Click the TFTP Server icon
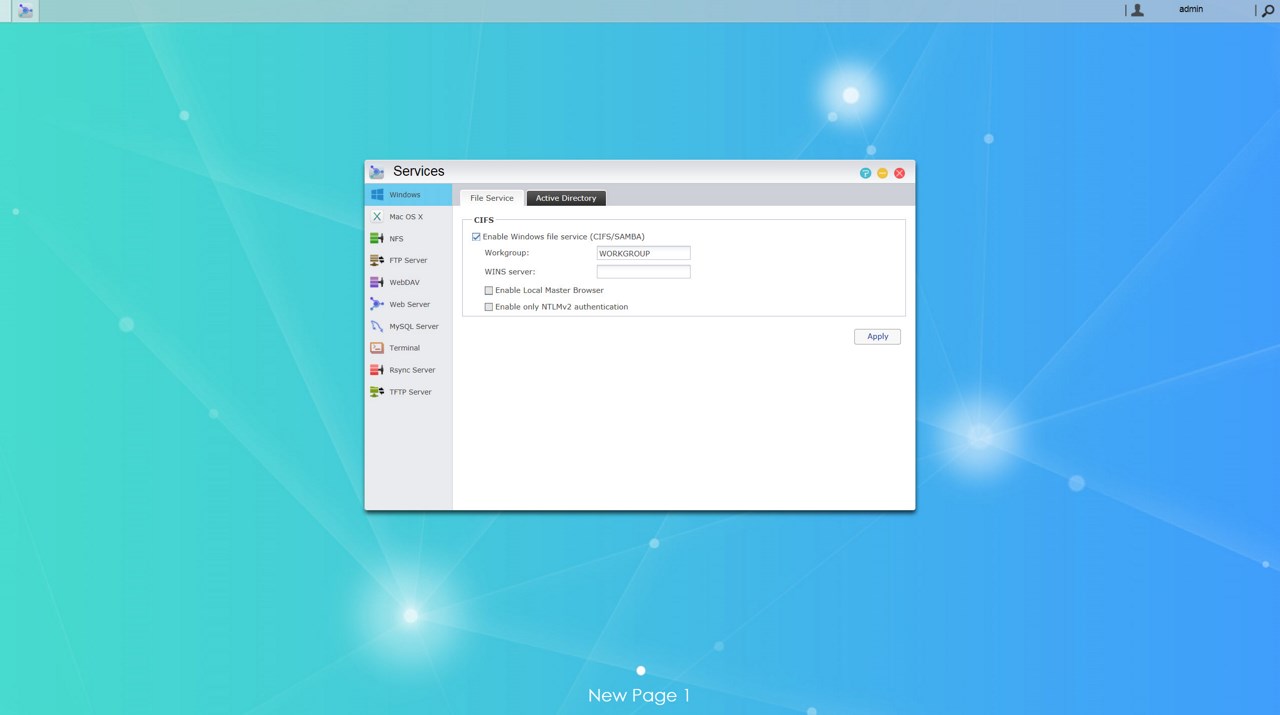The height and width of the screenshot is (715, 1280). click(x=377, y=392)
